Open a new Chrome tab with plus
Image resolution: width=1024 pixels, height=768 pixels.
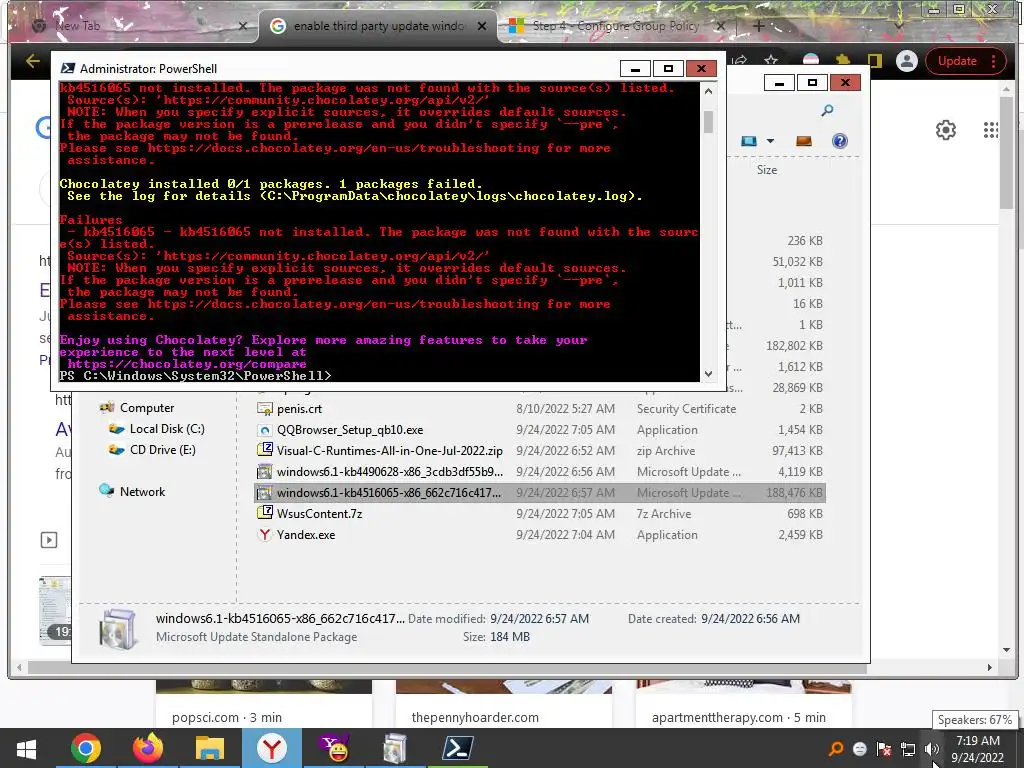tap(758, 26)
